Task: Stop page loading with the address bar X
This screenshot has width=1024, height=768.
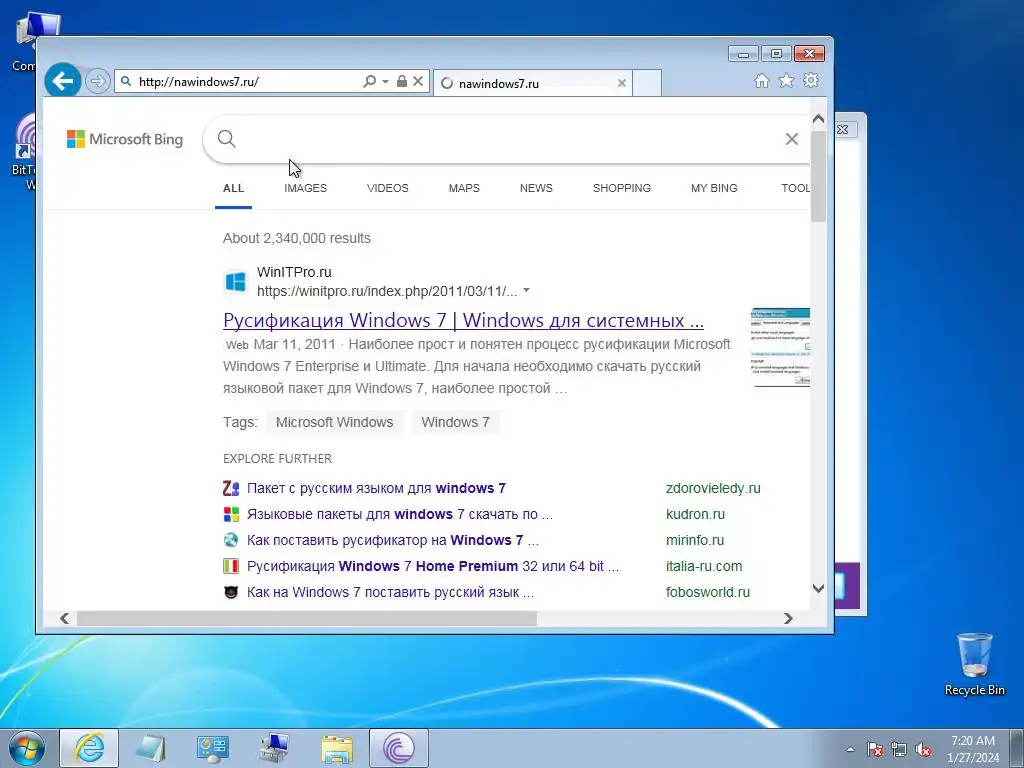Action: click(418, 81)
